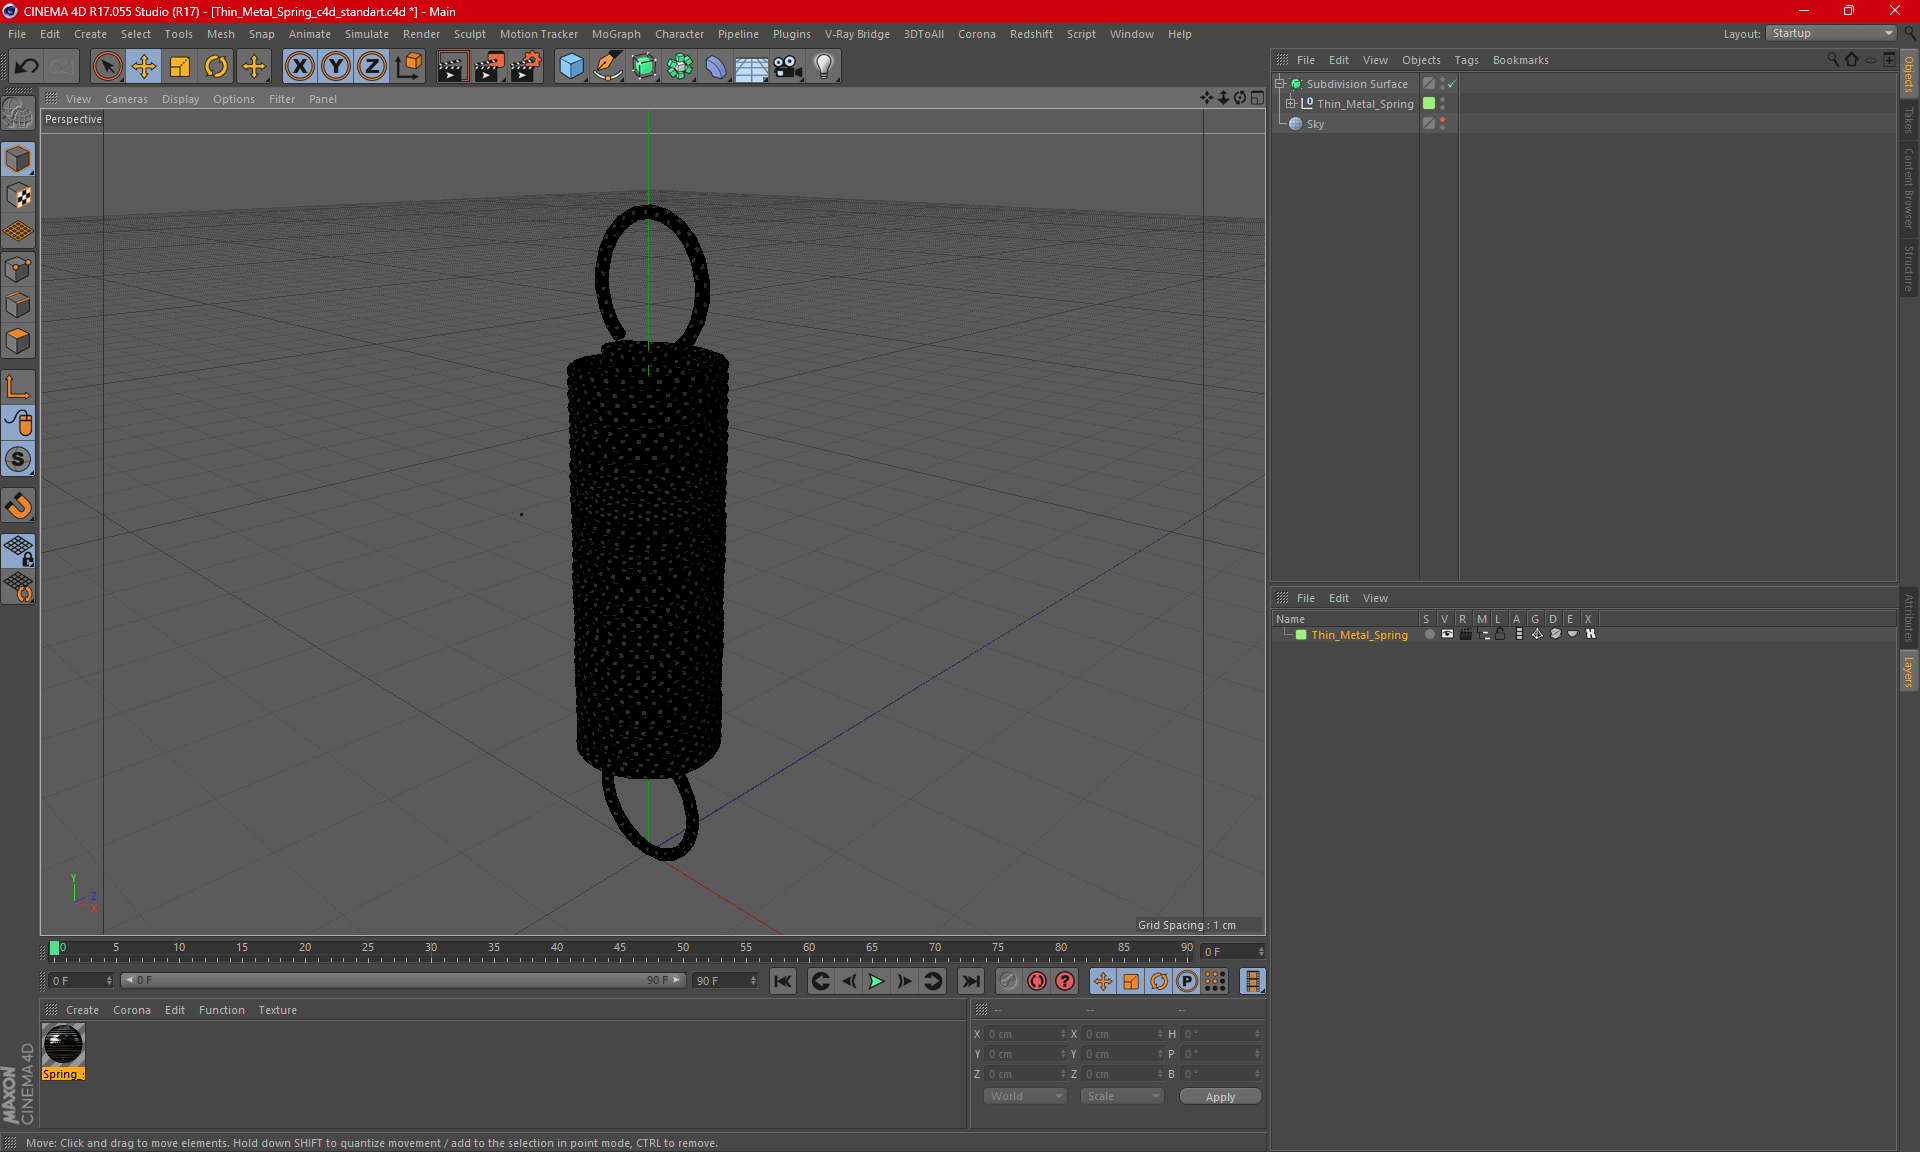
Task: Click the Play animation button
Action: (876, 981)
